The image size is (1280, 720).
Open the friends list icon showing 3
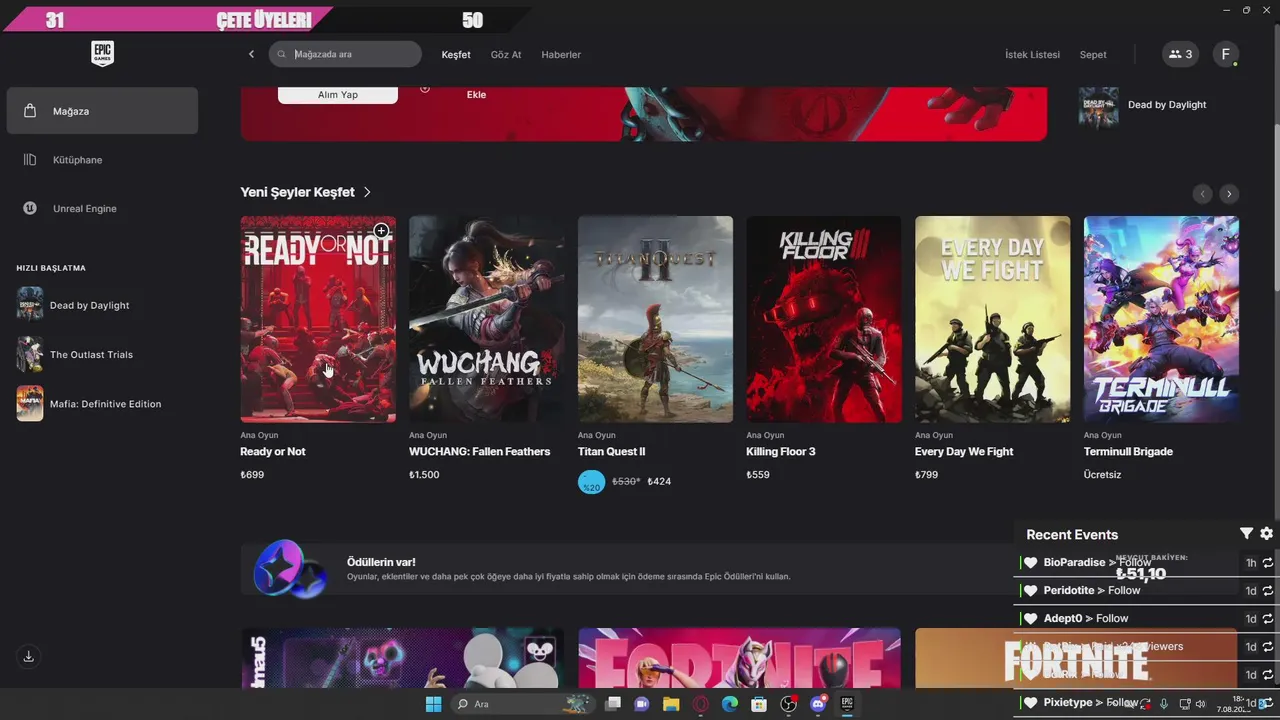coord(1181,54)
